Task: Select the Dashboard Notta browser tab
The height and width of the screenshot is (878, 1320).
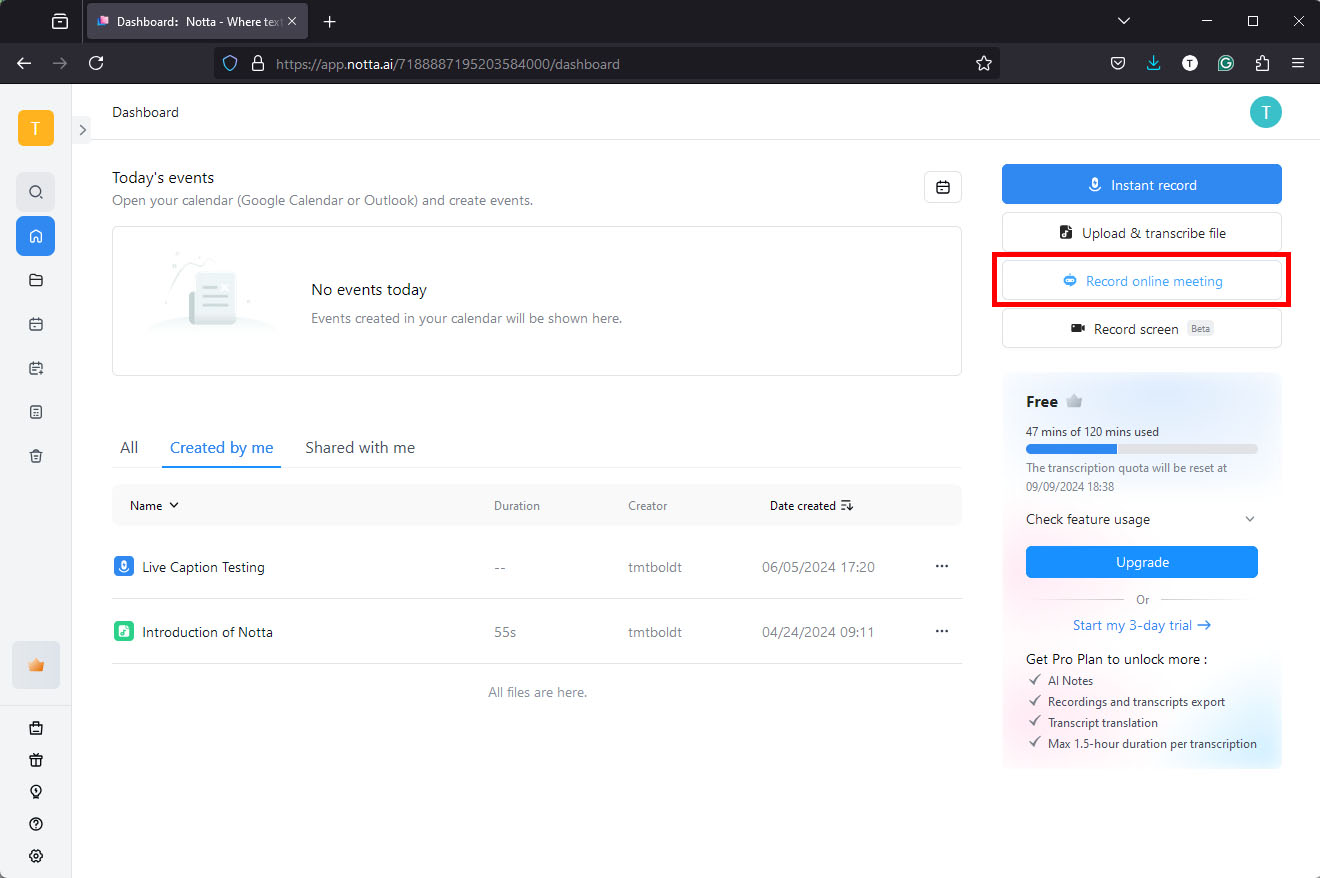Action: [197, 21]
